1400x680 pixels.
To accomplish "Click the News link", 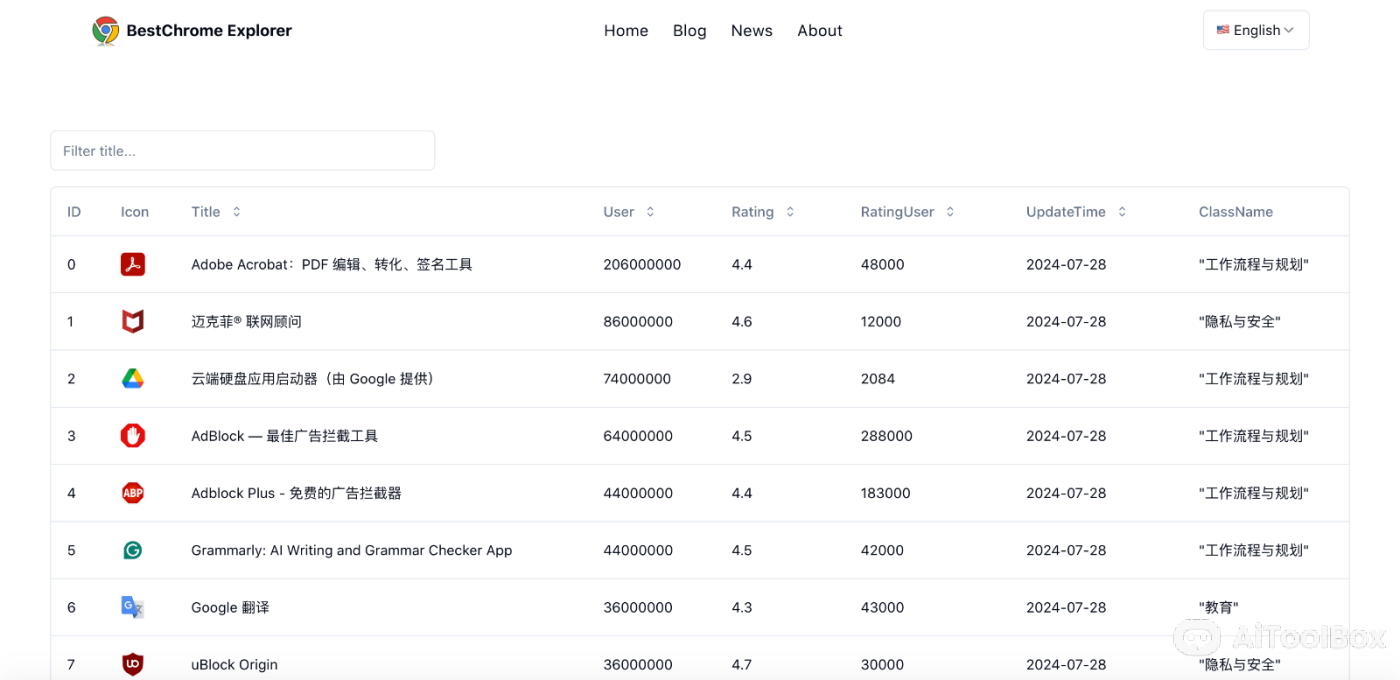I will pyautogui.click(x=751, y=30).
